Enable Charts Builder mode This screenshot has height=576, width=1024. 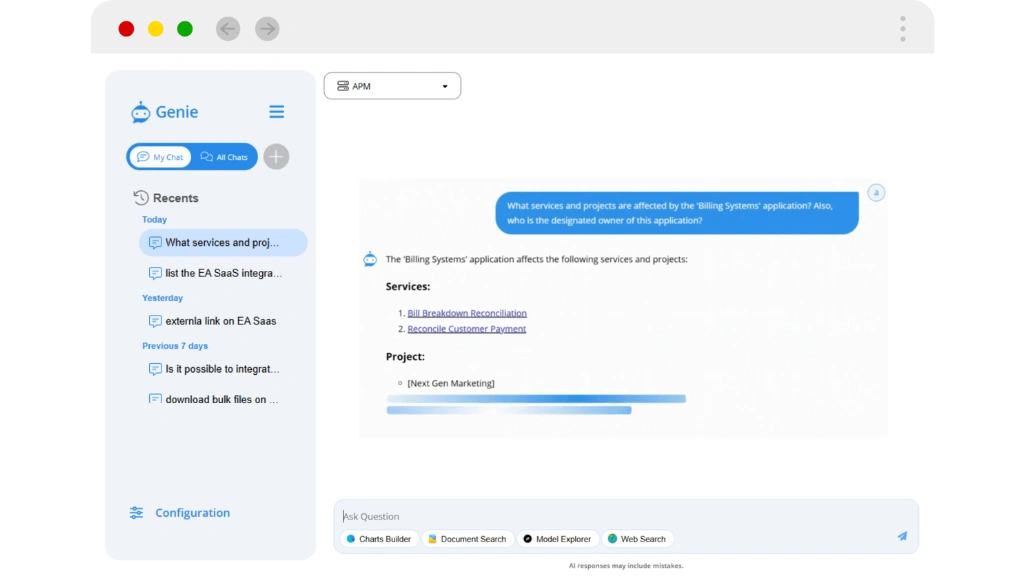click(x=378, y=539)
